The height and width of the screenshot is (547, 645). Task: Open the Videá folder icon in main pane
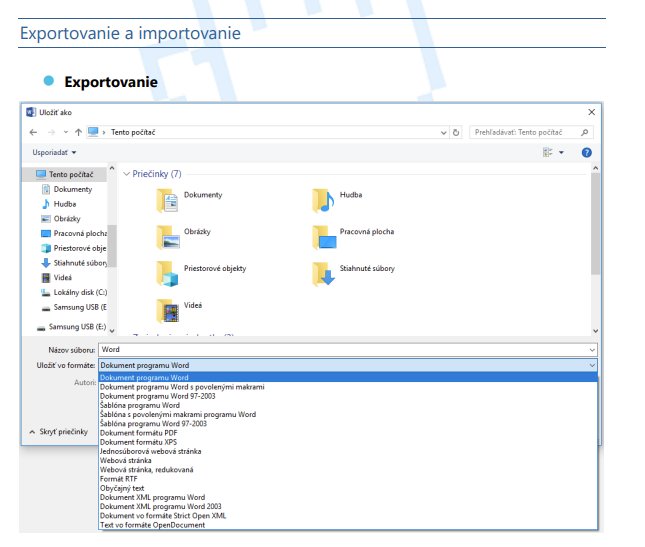[167, 309]
